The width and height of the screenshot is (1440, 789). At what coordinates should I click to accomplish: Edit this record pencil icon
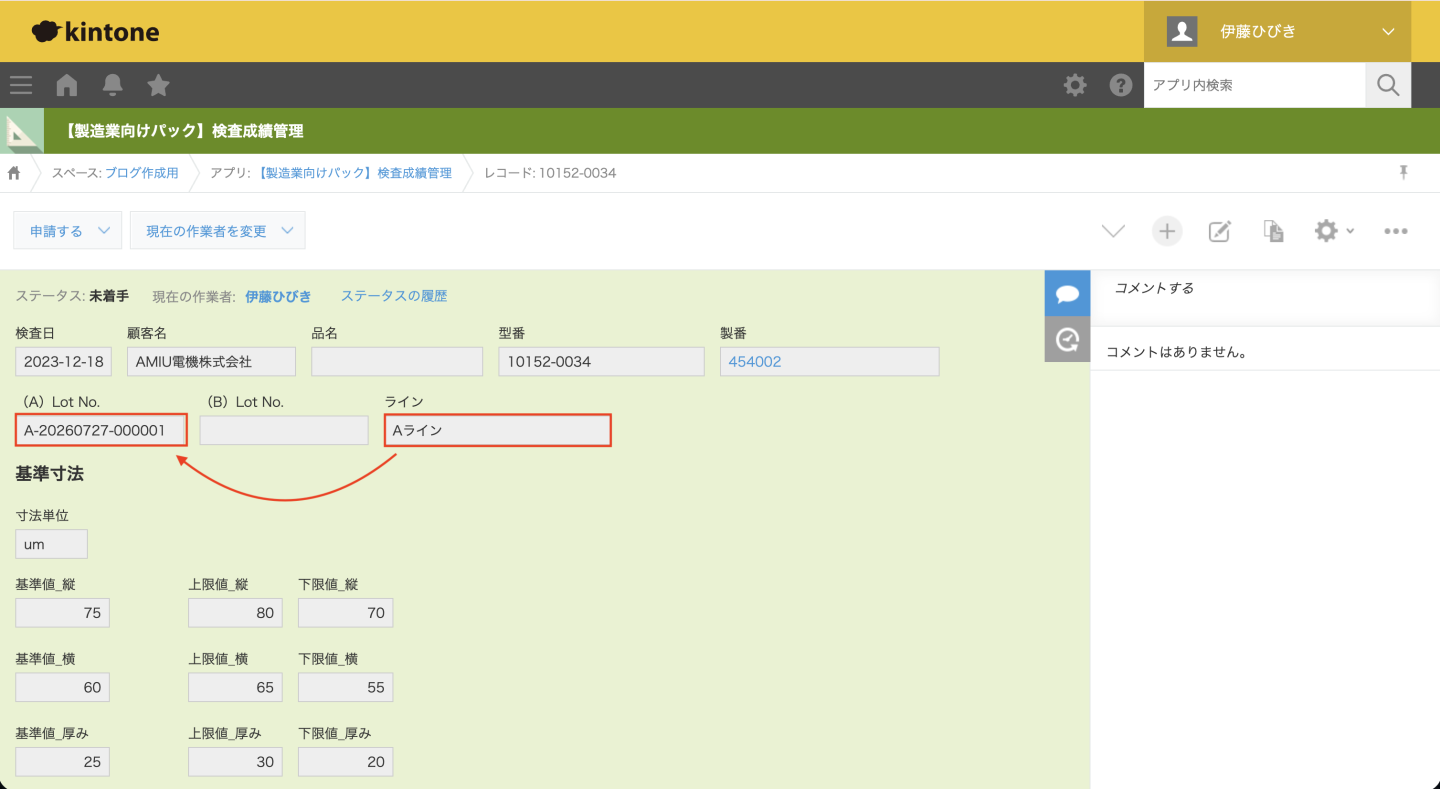(1220, 231)
